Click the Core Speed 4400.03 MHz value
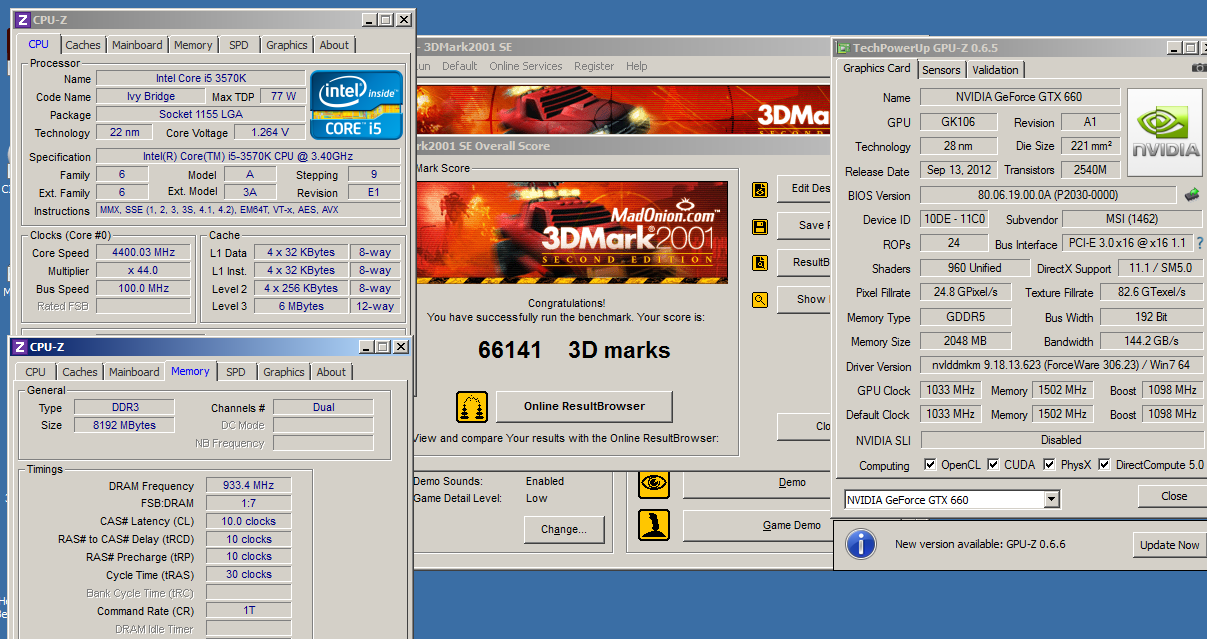Viewport: 1207px width, 639px height. click(143, 253)
